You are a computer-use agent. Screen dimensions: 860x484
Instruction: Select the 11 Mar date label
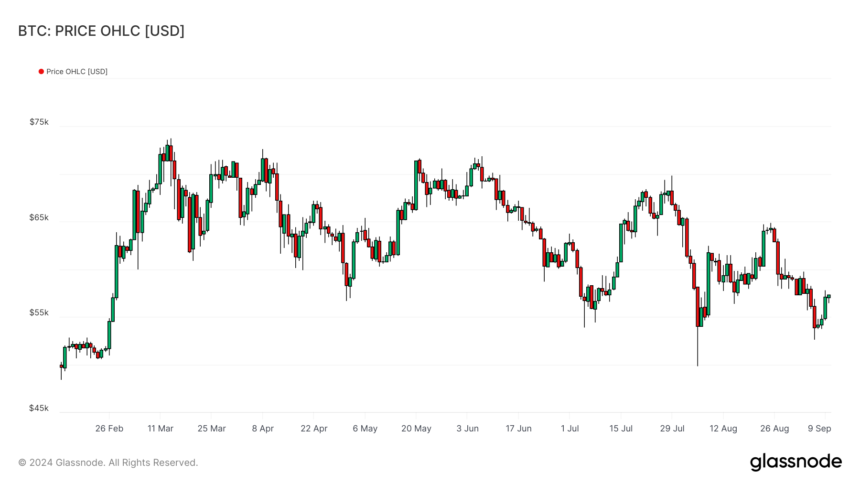coord(160,429)
